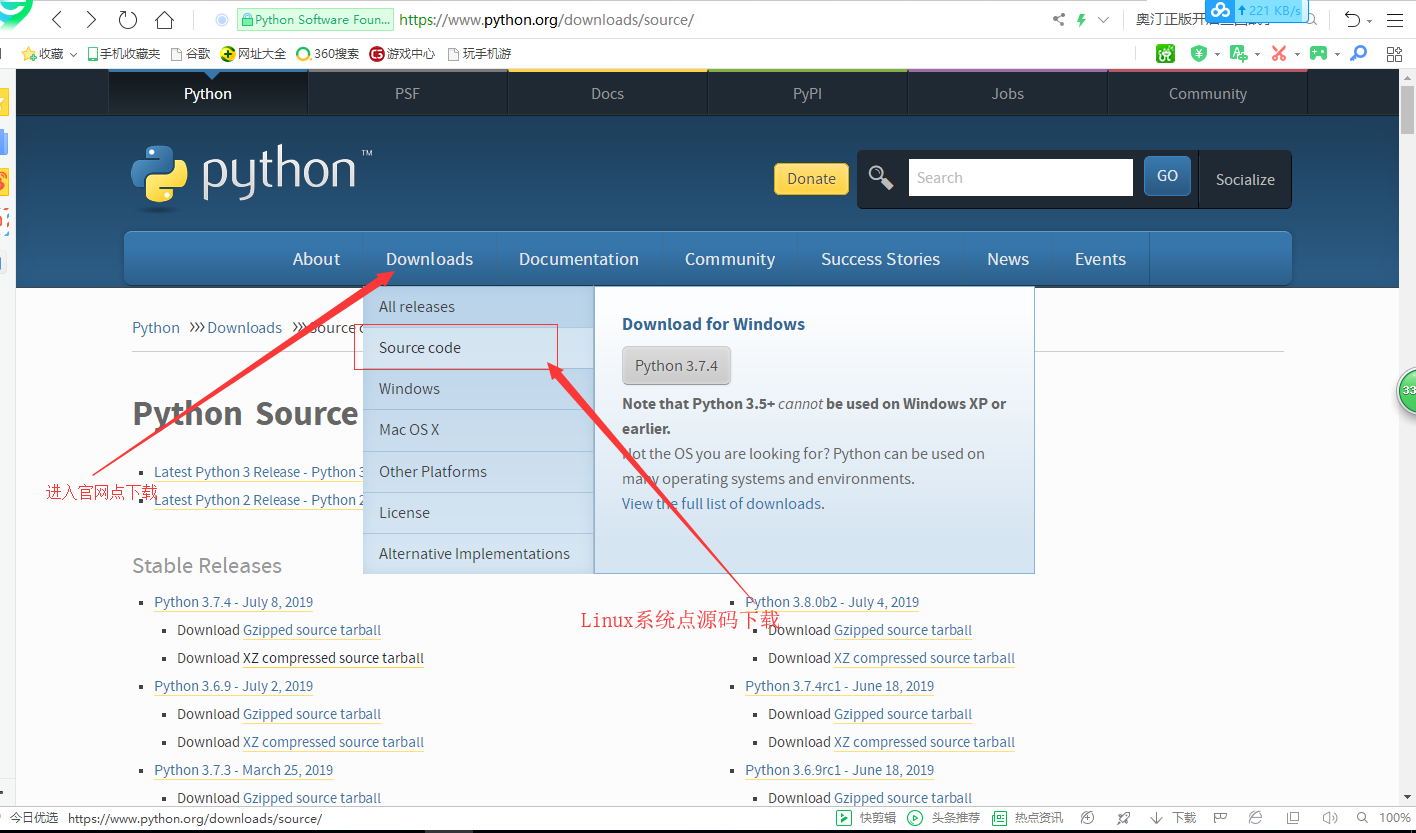1416x833 pixels.
Task: Click the scissors screenshot icon in toolbar
Action: pyautogui.click(x=1279, y=53)
